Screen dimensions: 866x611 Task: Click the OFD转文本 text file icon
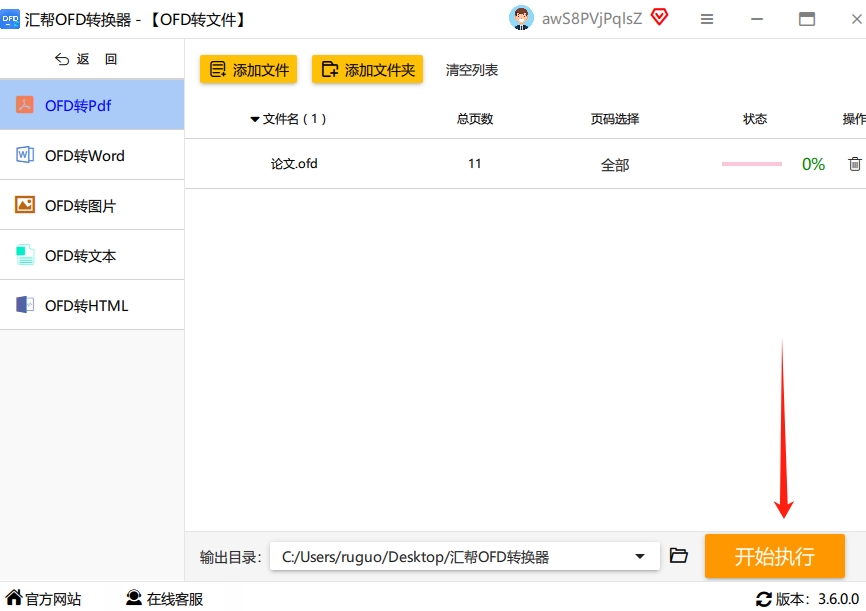pos(25,255)
